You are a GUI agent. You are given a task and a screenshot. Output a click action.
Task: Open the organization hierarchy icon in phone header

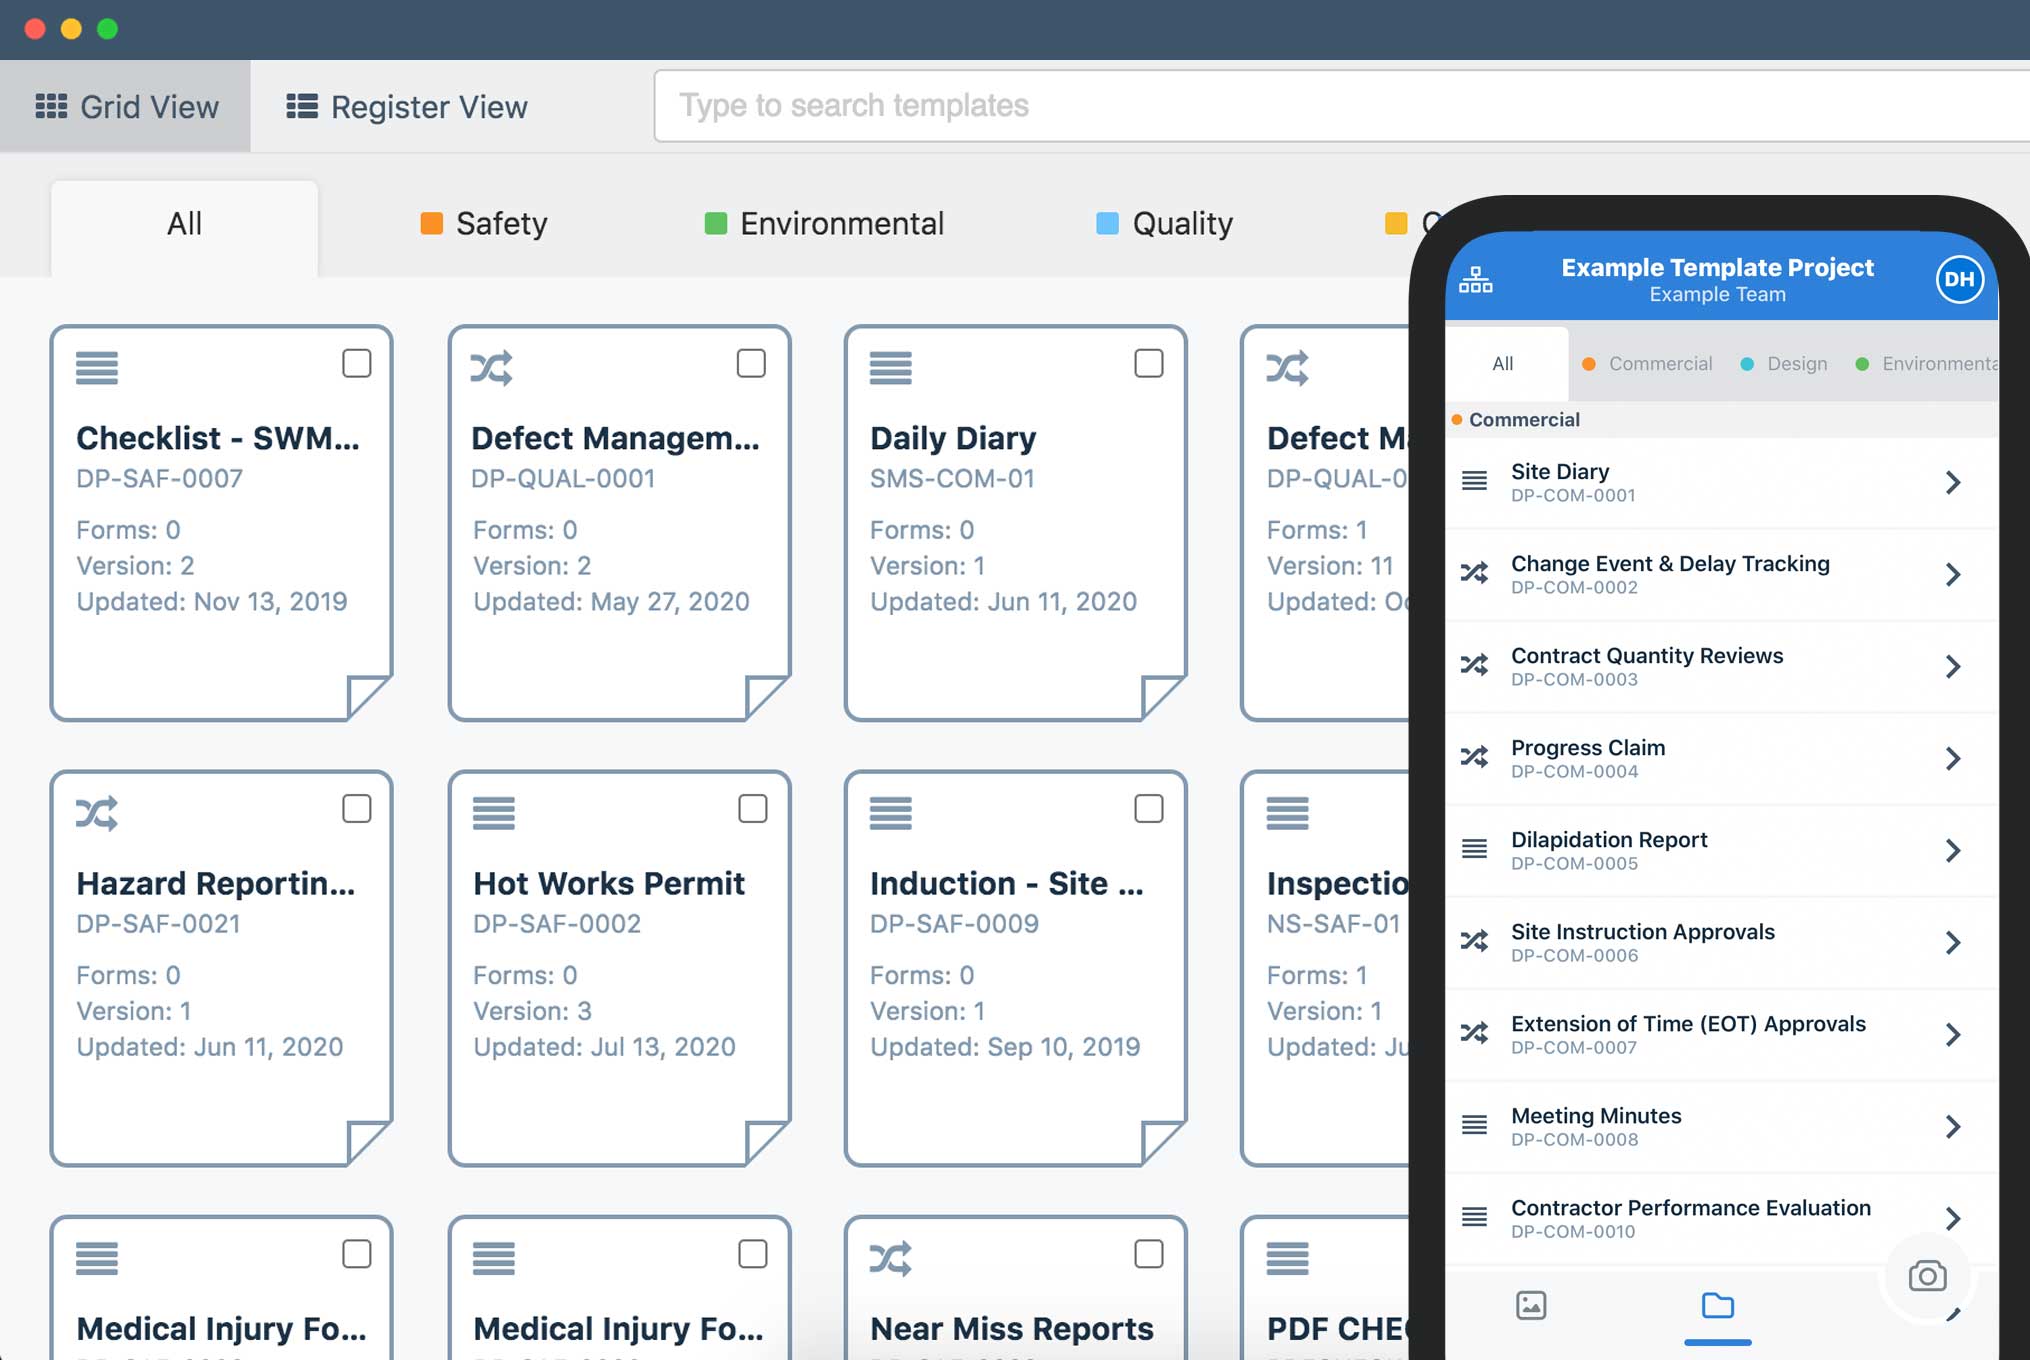pyautogui.click(x=1476, y=280)
